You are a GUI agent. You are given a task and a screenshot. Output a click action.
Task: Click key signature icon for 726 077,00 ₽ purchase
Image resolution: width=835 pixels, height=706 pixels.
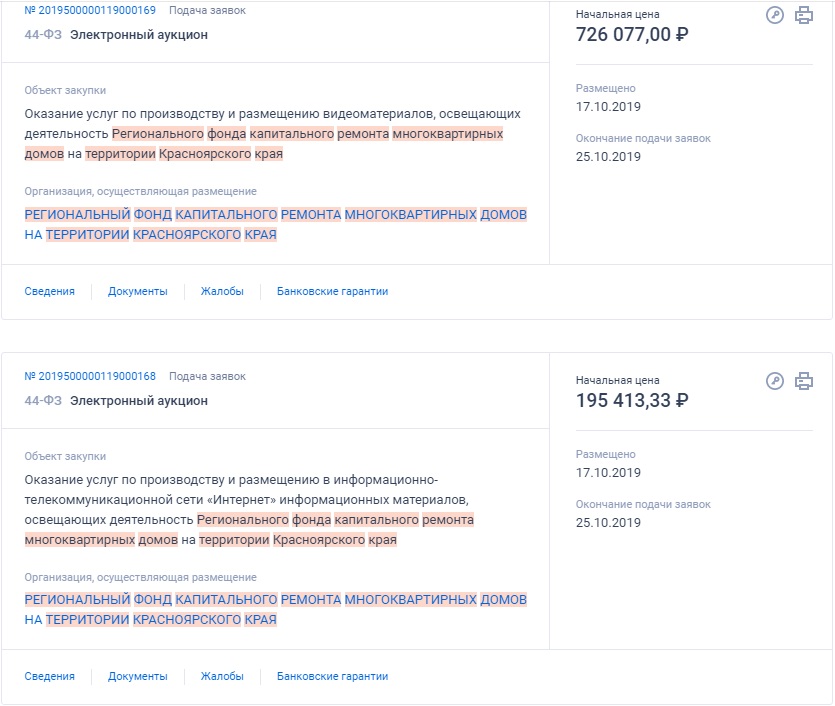pyautogui.click(x=775, y=15)
